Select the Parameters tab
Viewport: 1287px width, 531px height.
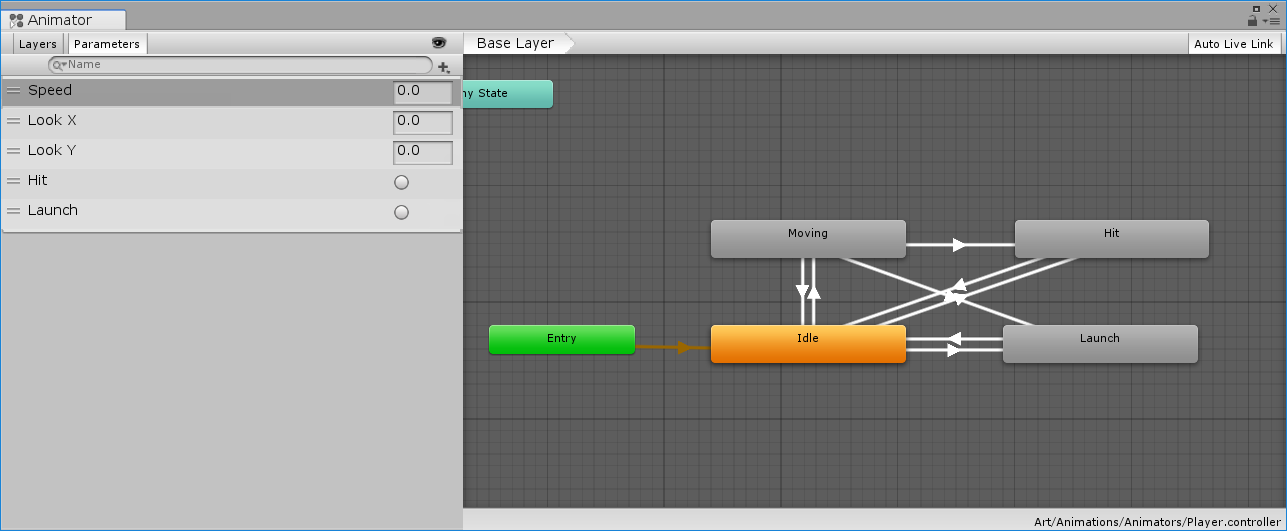107,44
